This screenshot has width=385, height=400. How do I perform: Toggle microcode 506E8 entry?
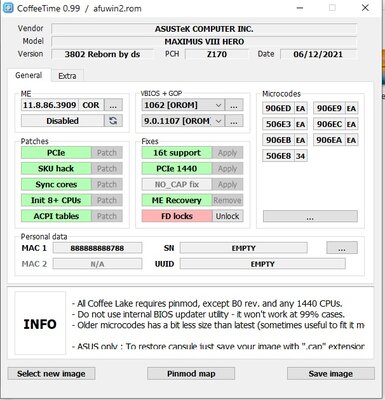tap(285, 156)
